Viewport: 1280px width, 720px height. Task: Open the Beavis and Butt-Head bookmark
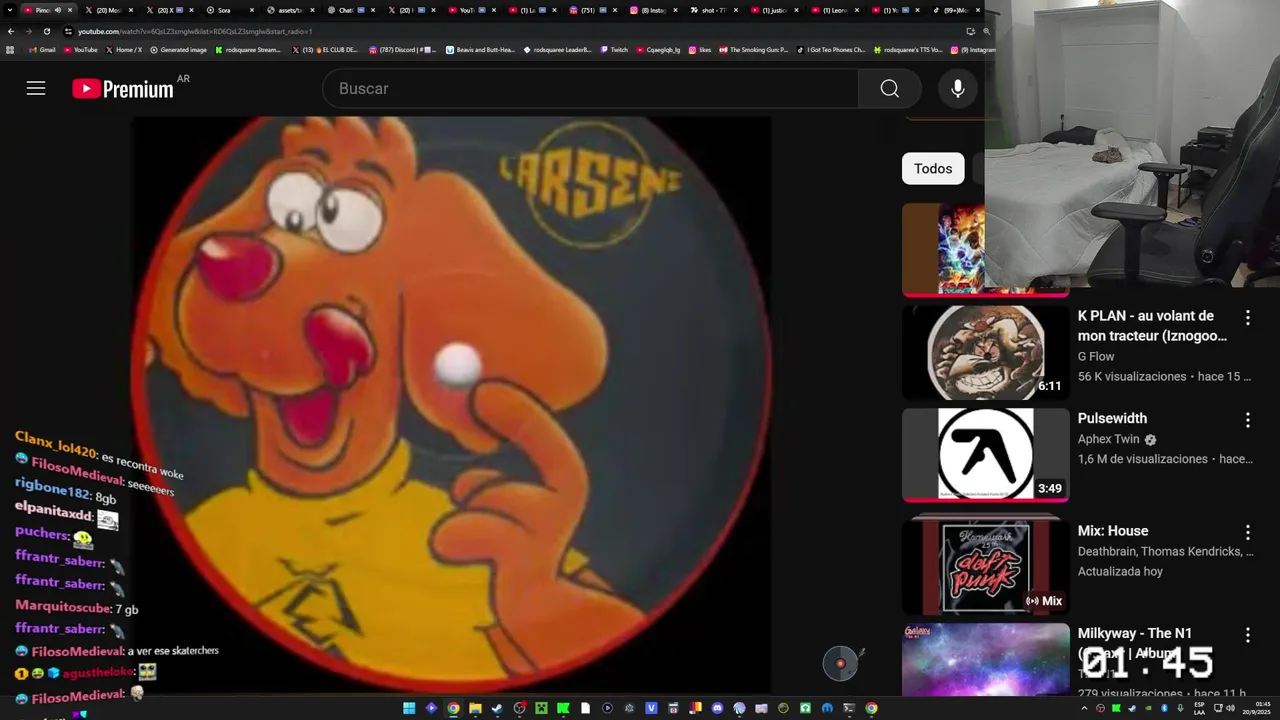pos(480,50)
